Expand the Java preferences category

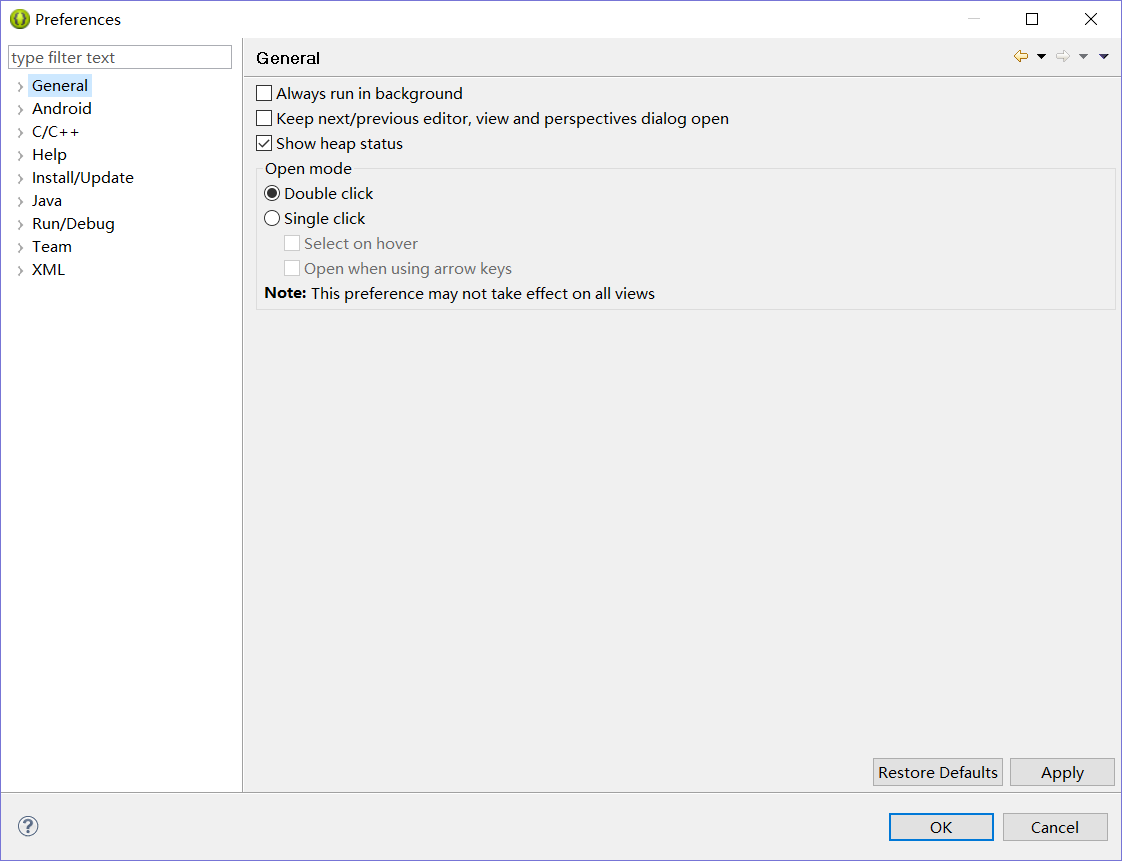(20, 200)
